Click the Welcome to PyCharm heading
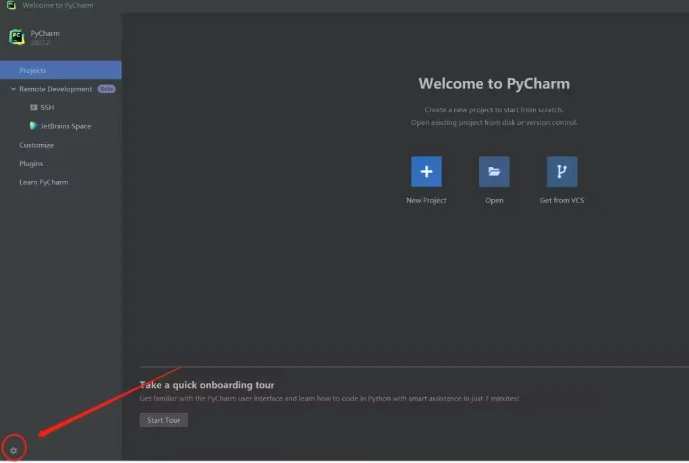The height and width of the screenshot is (463, 689). click(x=494, y=83)
